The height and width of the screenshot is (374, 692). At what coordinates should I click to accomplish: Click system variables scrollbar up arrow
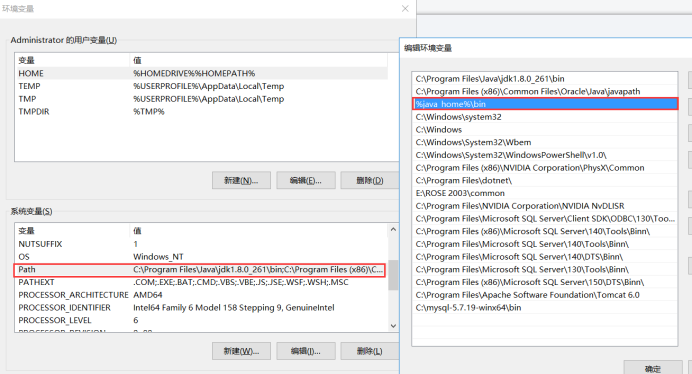(393, 230)
